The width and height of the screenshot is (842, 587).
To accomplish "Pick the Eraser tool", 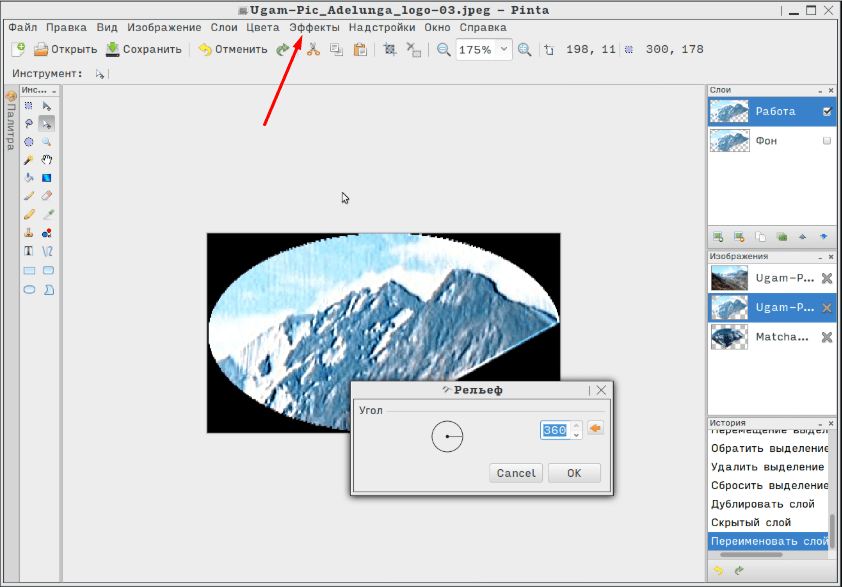I will tap(47, 196).
